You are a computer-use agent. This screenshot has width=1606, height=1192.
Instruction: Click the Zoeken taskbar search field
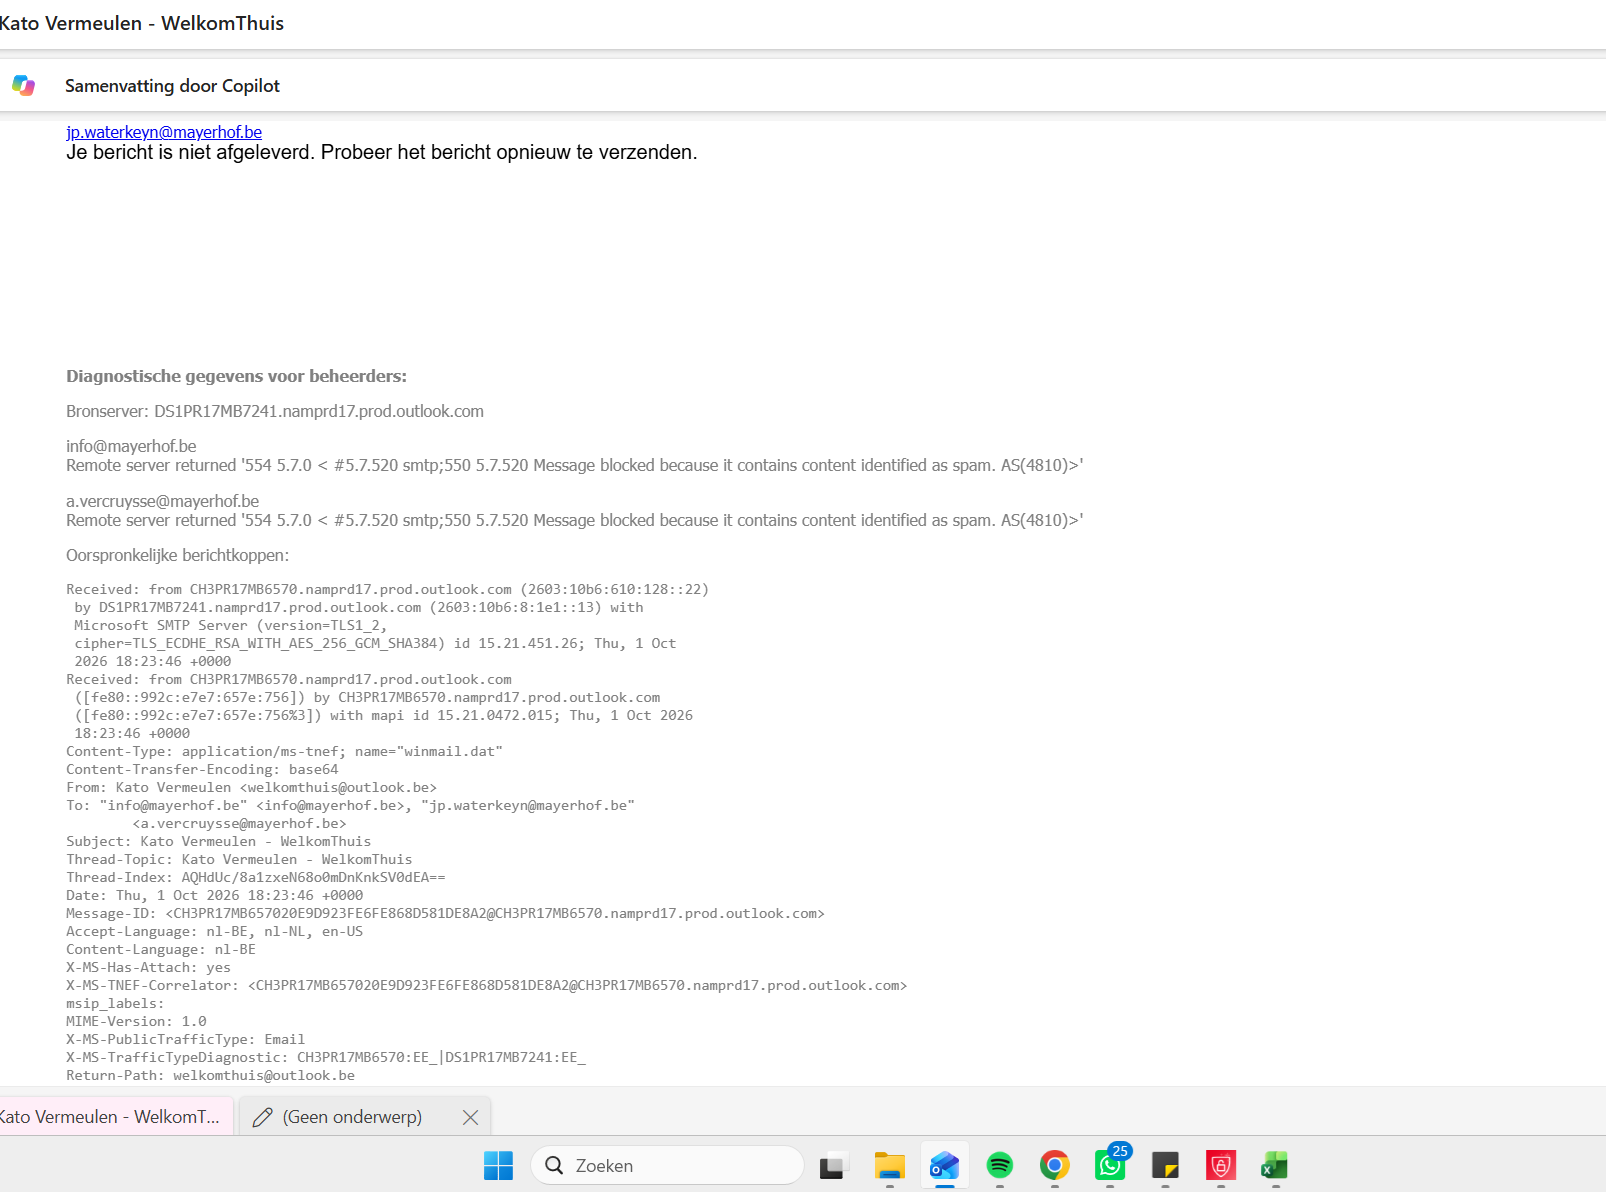[667, 1165]
